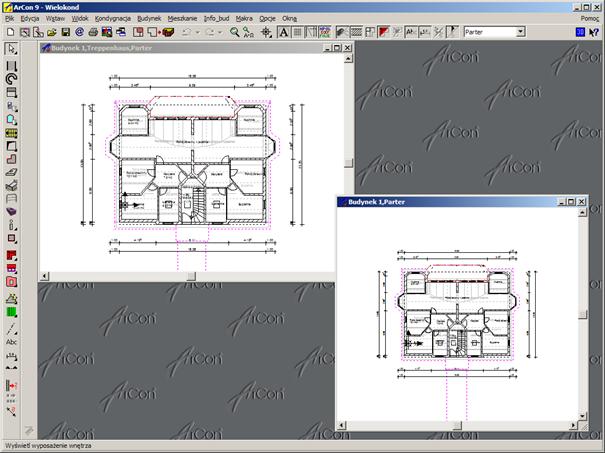Select the purple solid element tool
The height and width of the screenshot is (453, 605).
[x=12, y=212]
